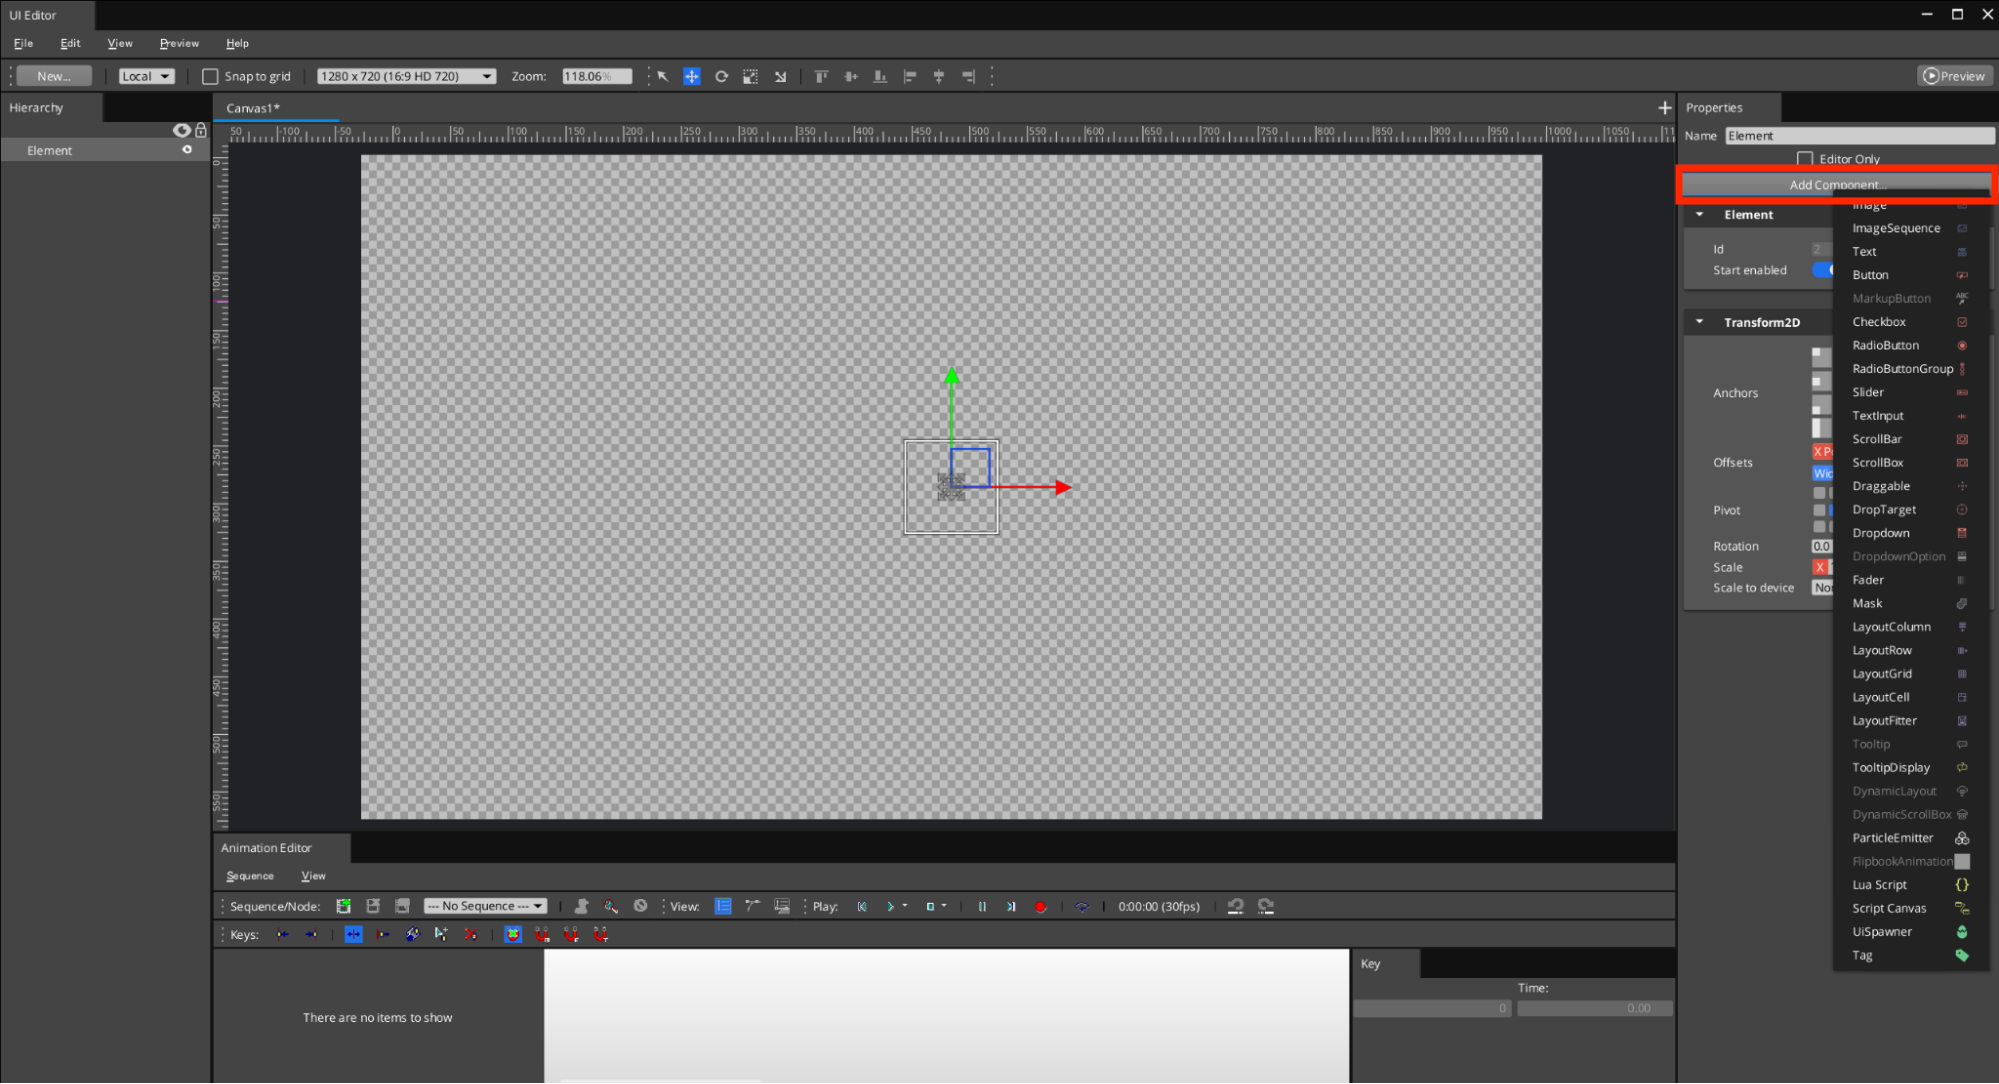Open the File menu
The width and height of the screenshot is (1999, 1084).
[24, 43]
